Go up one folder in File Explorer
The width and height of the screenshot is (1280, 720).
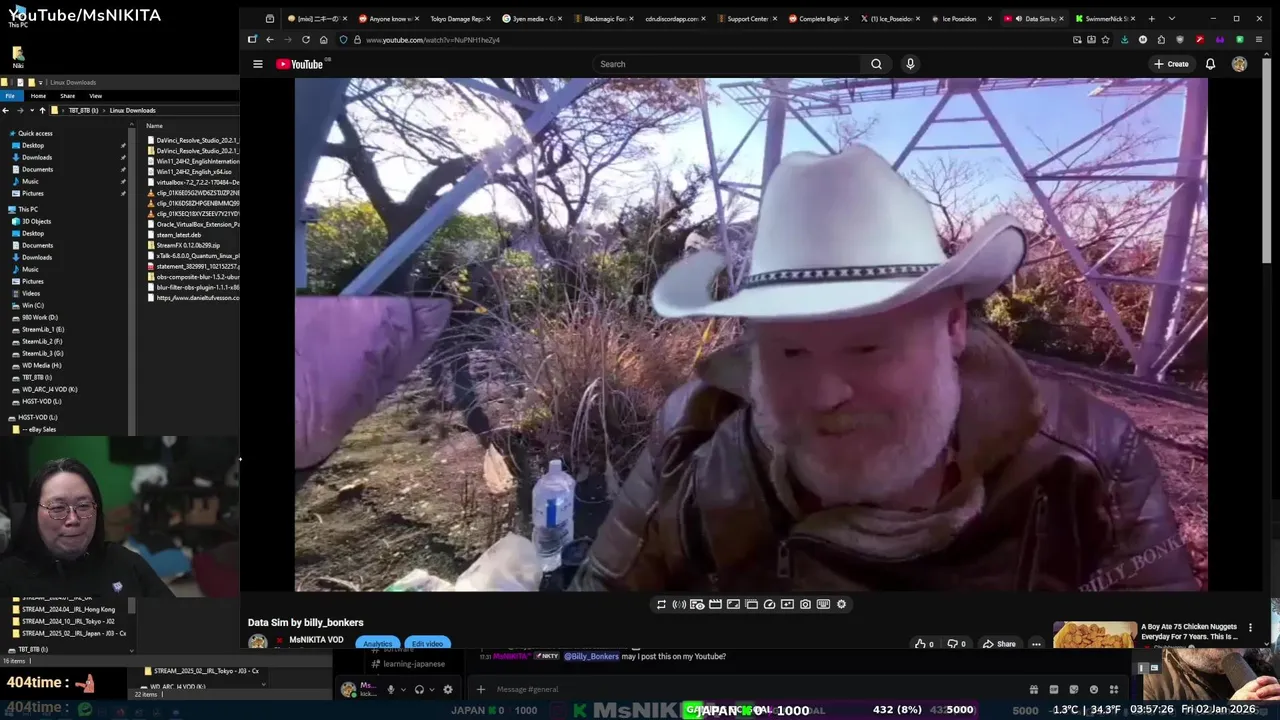pos(42,110)
